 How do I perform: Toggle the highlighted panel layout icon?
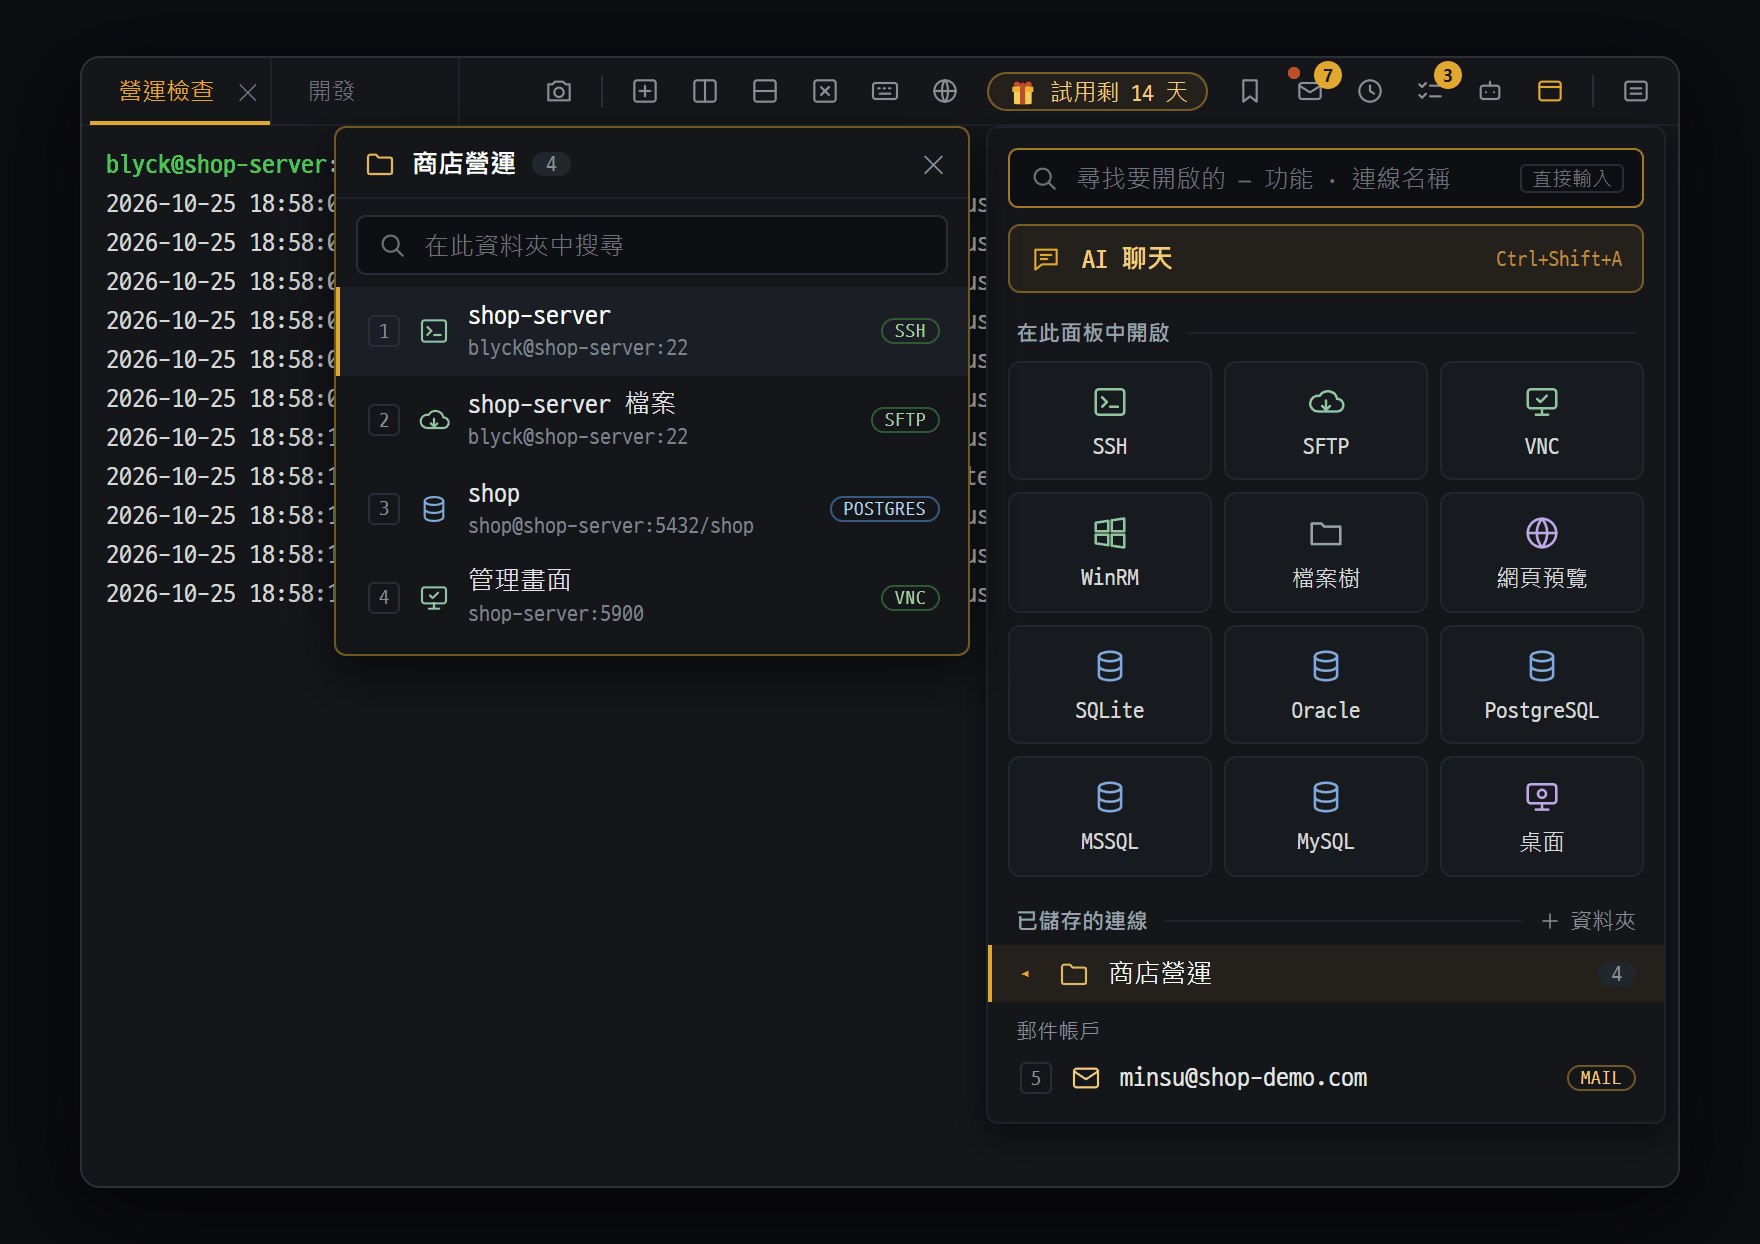[1550, 92]
